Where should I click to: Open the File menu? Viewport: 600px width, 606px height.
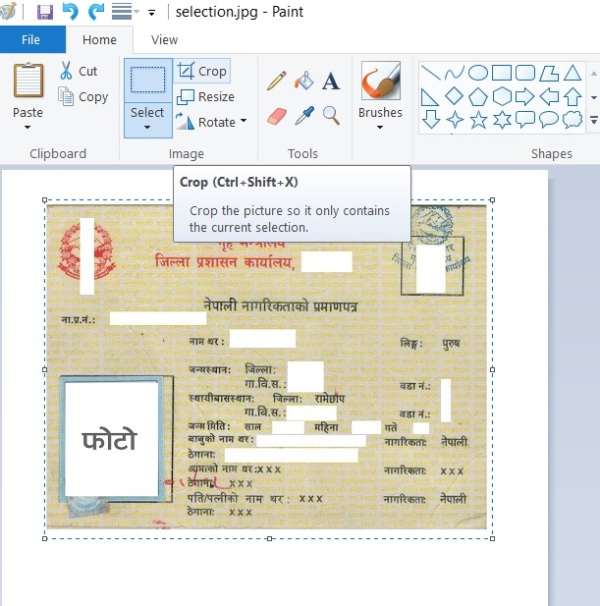click(x=31, y=40)
